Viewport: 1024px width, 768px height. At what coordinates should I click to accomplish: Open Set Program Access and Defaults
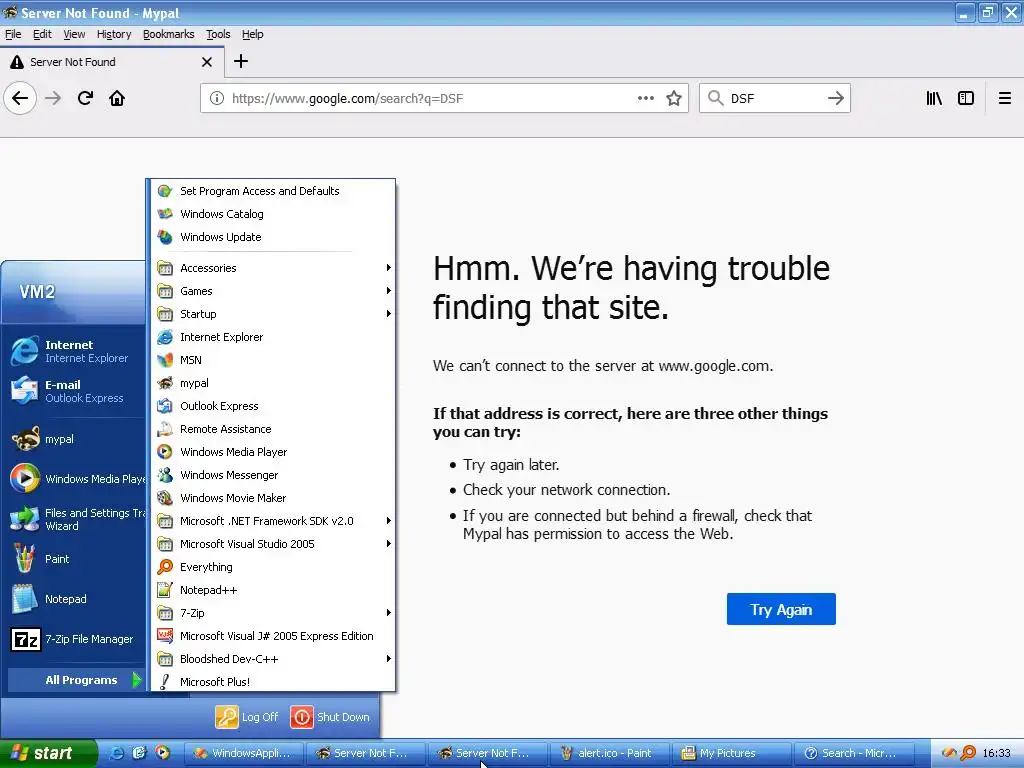(x=273, y=191)
